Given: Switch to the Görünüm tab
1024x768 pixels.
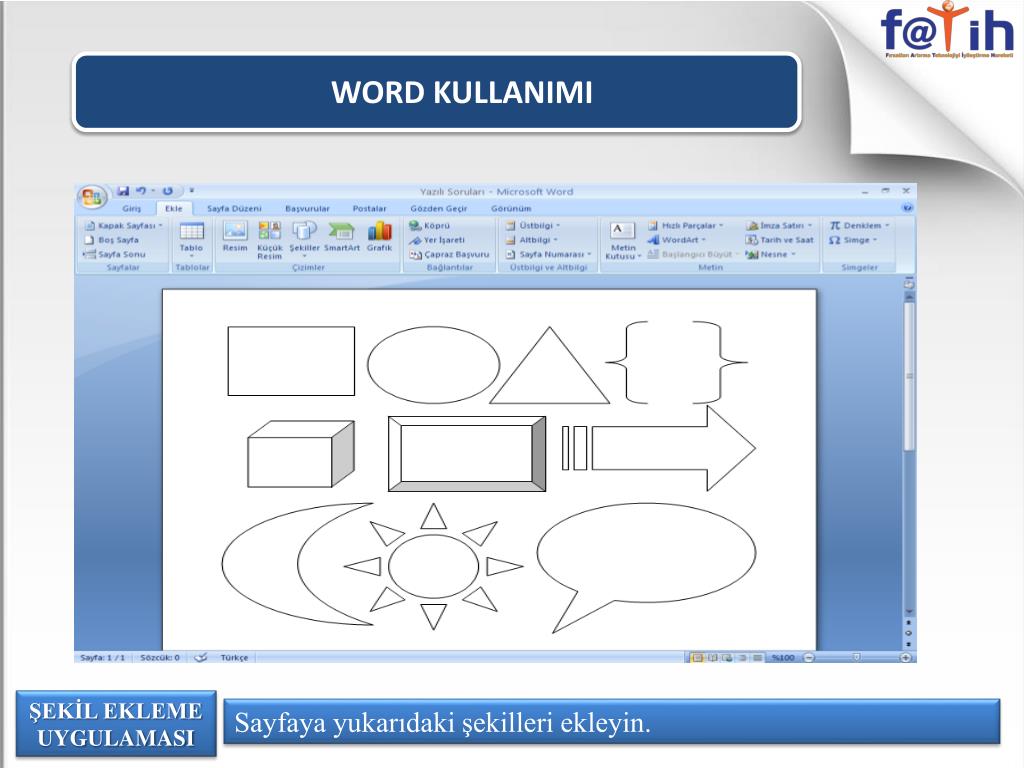Looking at the screenshot, I should pos(511,208).
